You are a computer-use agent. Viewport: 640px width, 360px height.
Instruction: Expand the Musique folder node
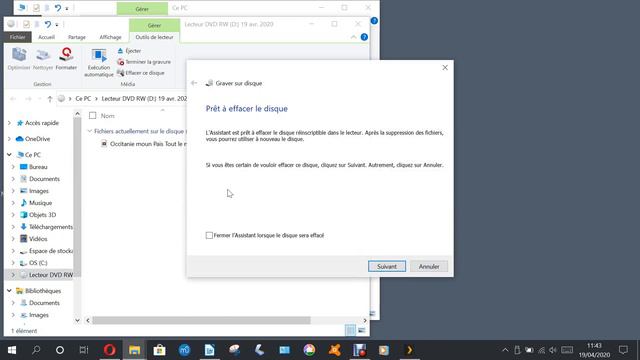(x=13, y=203)
